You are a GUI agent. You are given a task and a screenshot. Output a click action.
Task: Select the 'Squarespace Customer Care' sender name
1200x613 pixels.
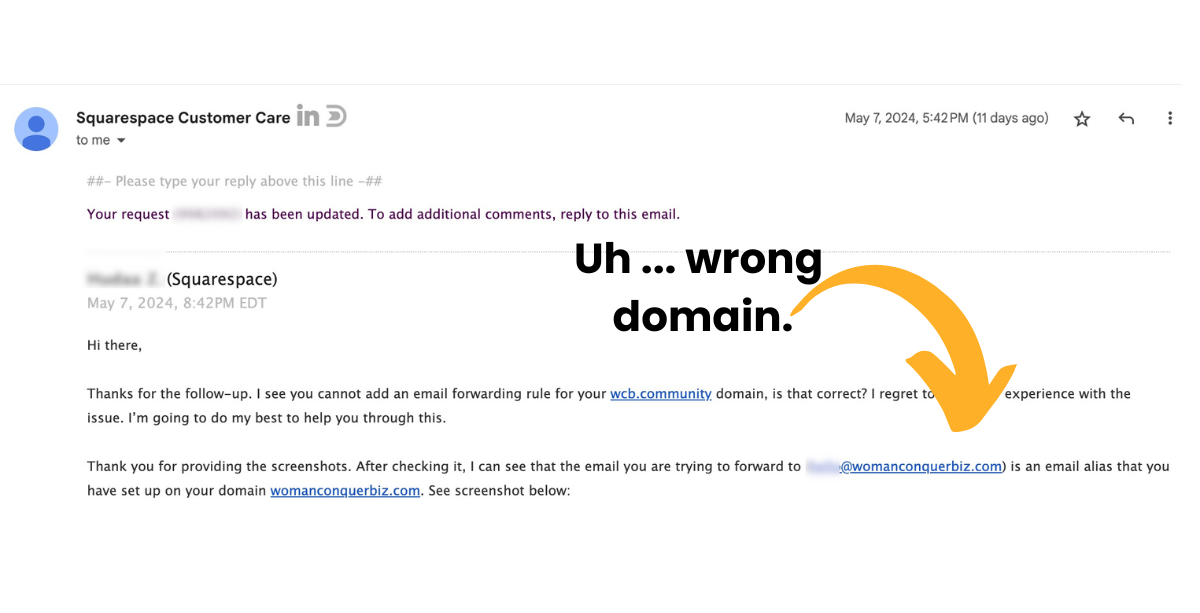[x=183, y=117]
